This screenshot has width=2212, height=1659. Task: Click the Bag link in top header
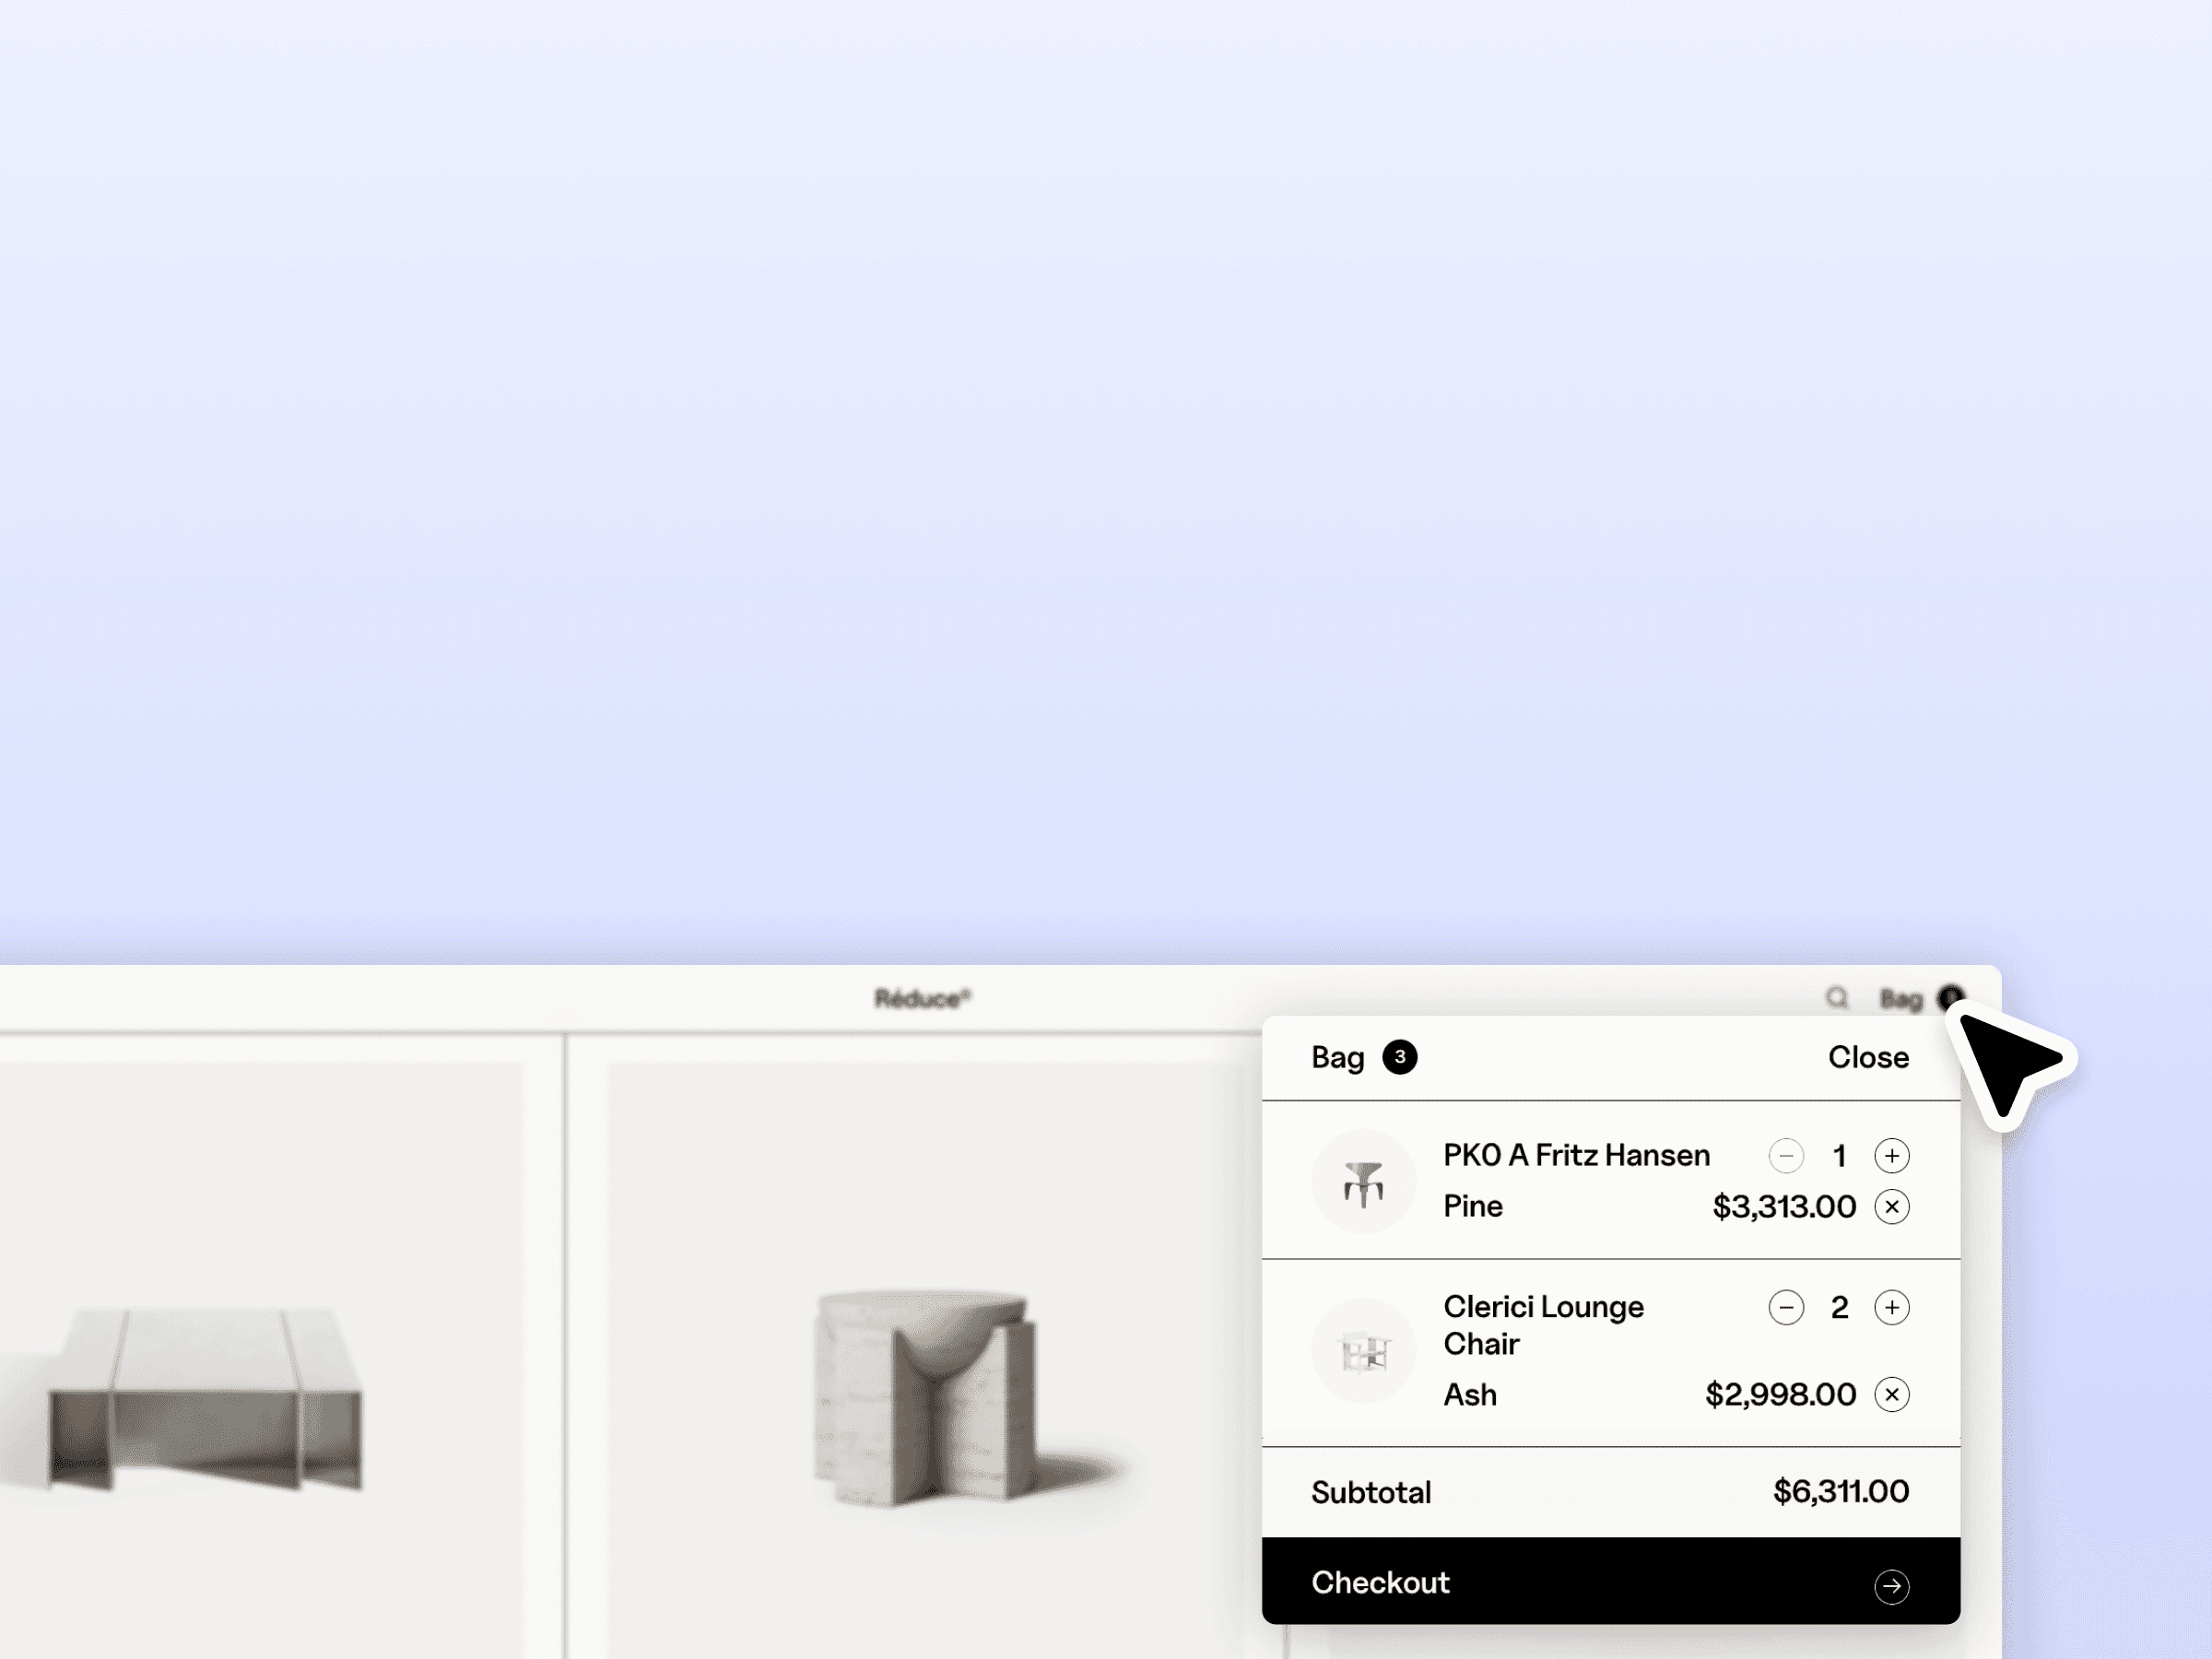click(1900, 999)
